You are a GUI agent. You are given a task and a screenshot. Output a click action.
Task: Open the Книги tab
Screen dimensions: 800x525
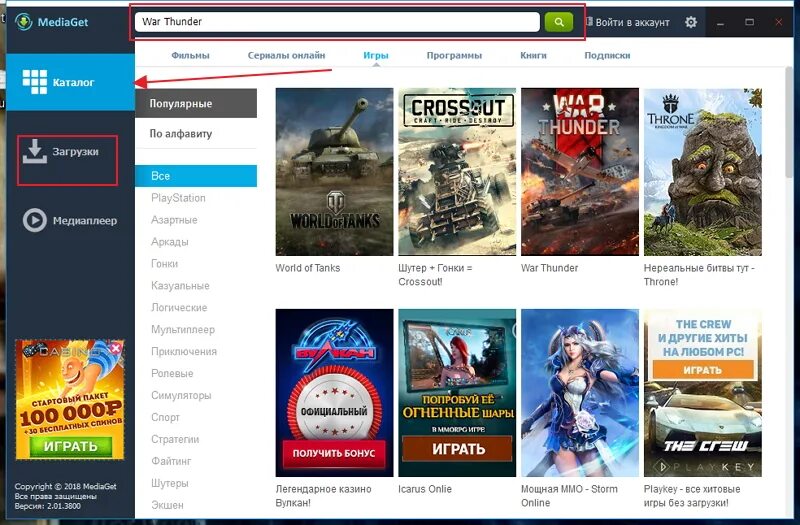pyautogui.click(x=533, y=56)
